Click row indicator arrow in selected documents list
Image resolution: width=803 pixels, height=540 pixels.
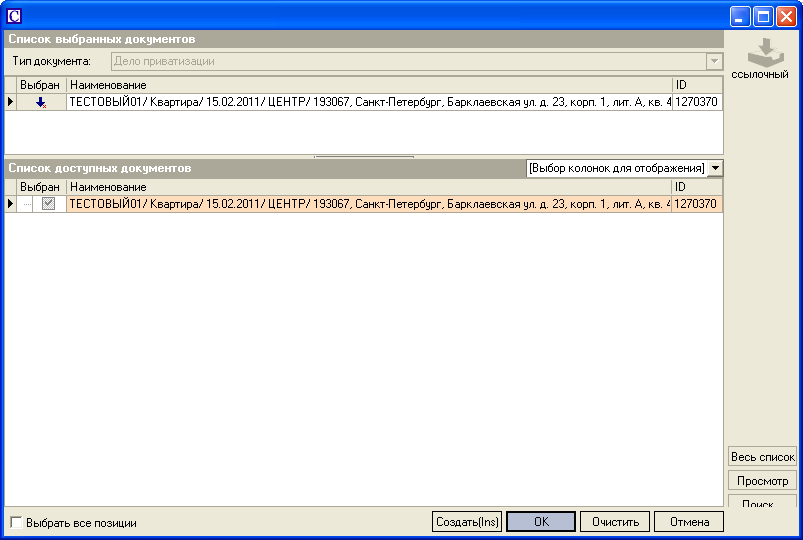point(11,102)
